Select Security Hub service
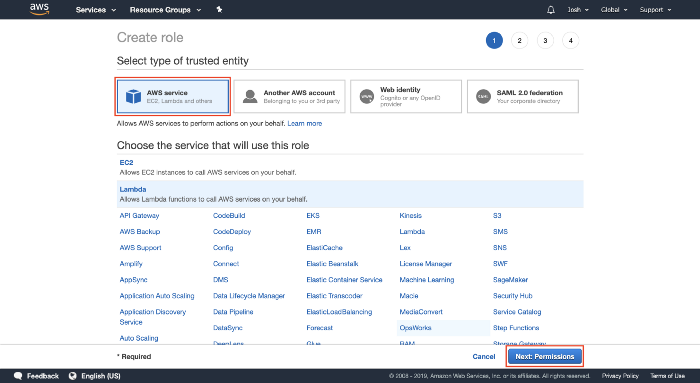Screen dimensions: 700x383 pos(512,296)
